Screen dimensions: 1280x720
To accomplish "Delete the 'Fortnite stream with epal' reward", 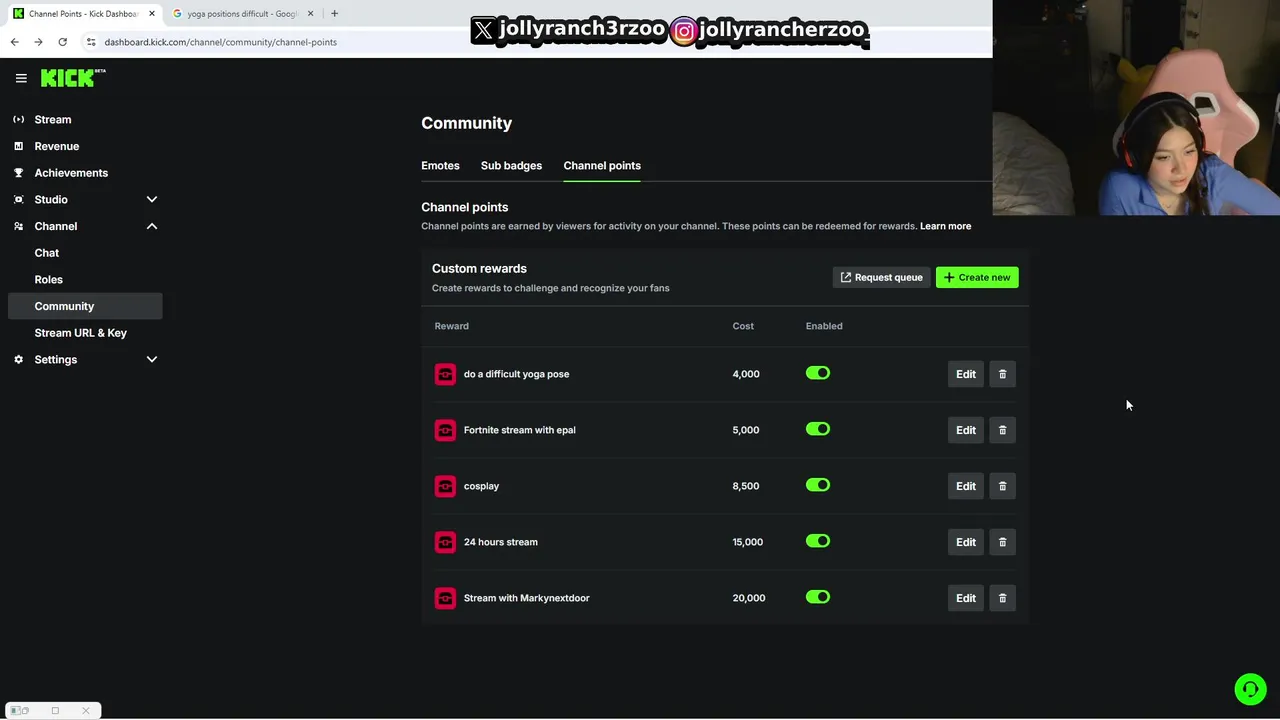I will pos(1002,430).
